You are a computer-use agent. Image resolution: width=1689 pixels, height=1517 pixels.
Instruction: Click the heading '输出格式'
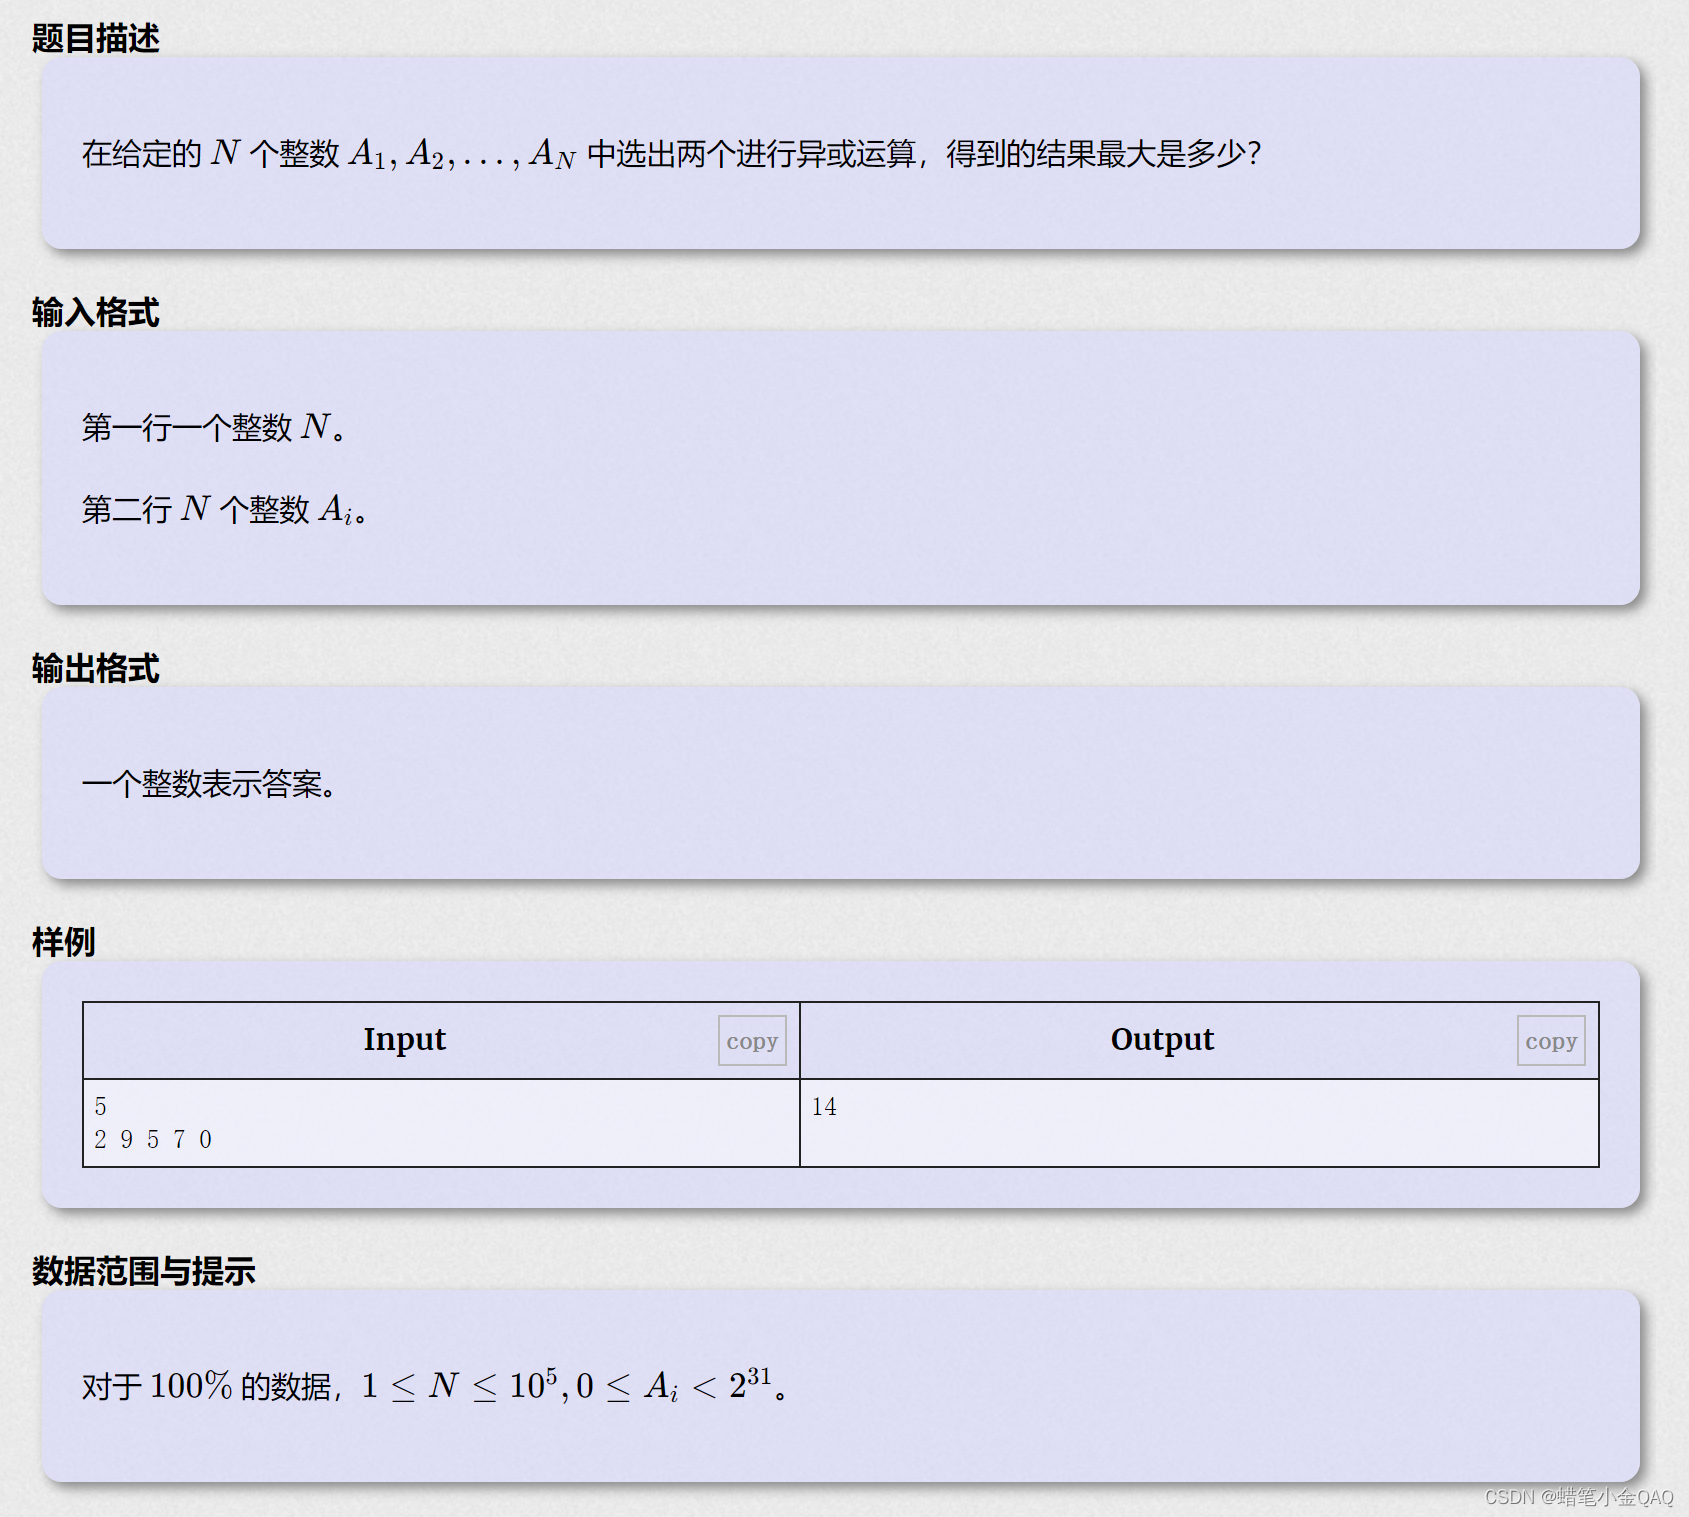click(95, 668)
